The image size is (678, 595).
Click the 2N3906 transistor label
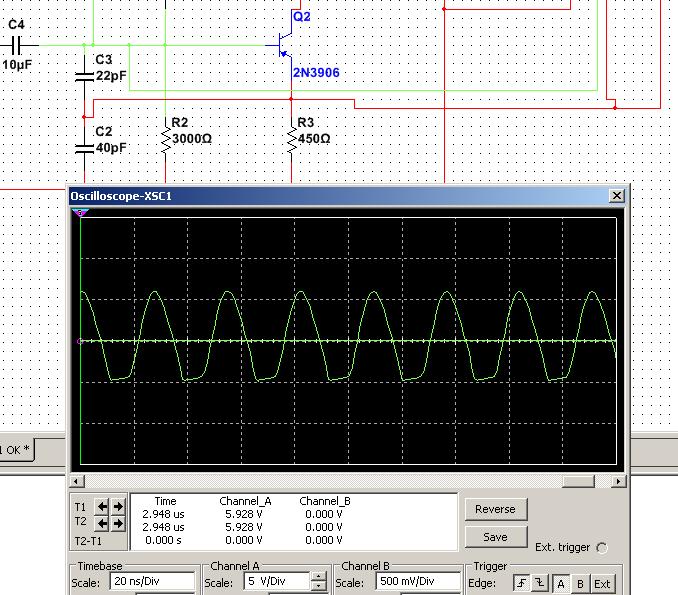tap(316, 73)
